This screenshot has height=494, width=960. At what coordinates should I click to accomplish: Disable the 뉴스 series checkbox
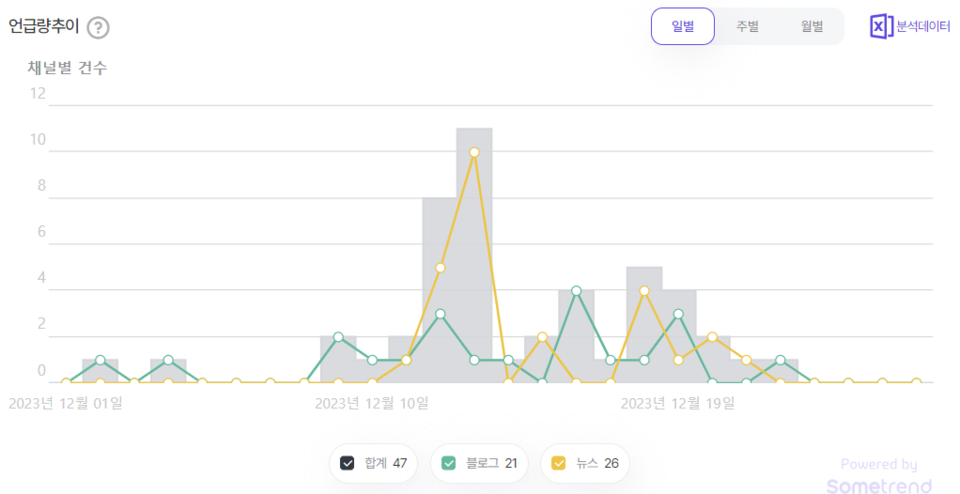559,463
